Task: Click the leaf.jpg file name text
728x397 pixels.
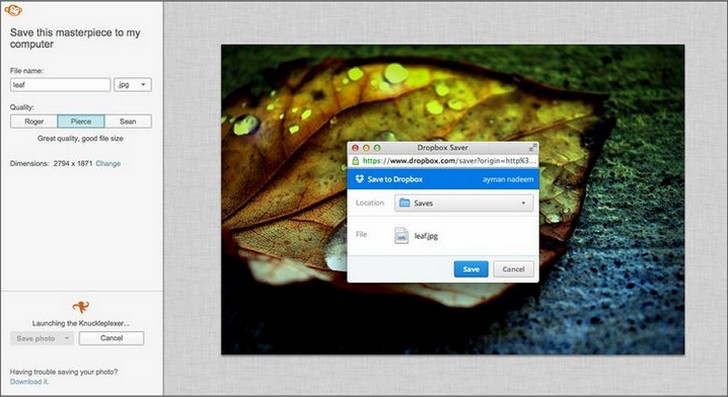Action: [x=426, y=236]
